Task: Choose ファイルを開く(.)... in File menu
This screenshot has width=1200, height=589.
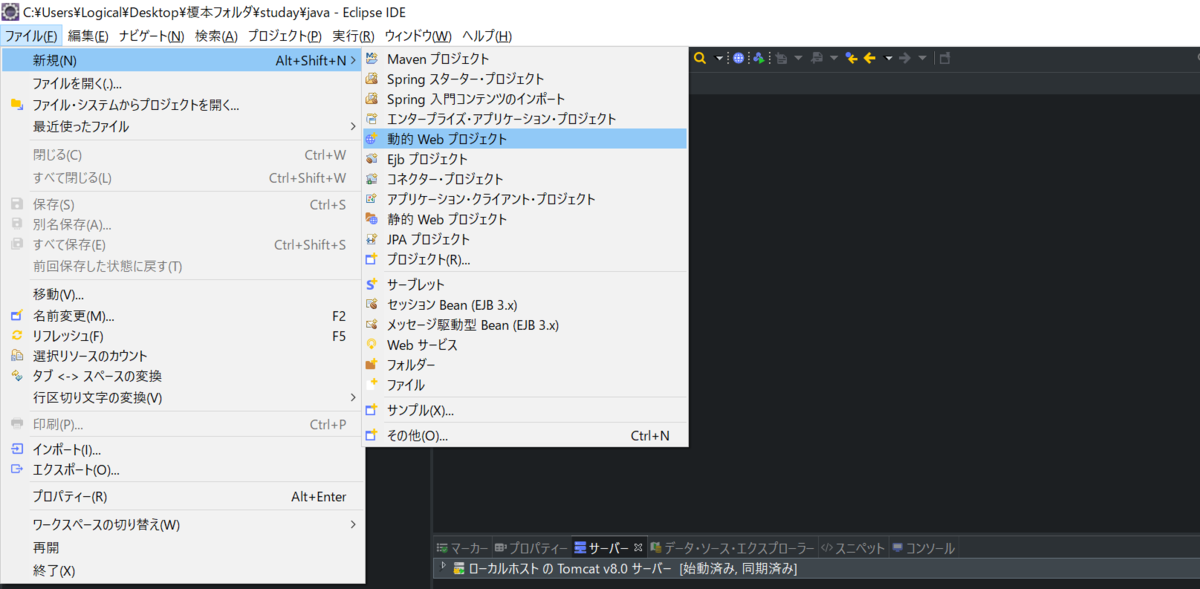Action: point(182,83)
